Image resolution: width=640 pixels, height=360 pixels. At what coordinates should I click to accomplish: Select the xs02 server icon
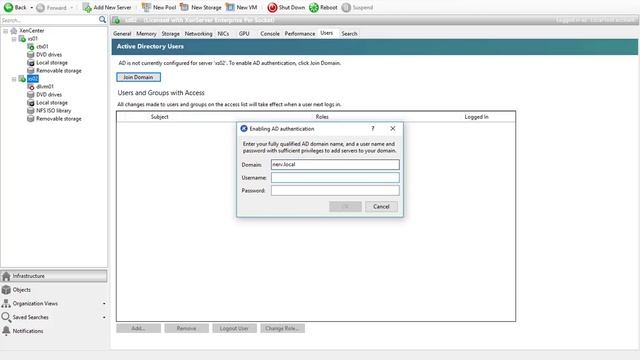(22, 79)
